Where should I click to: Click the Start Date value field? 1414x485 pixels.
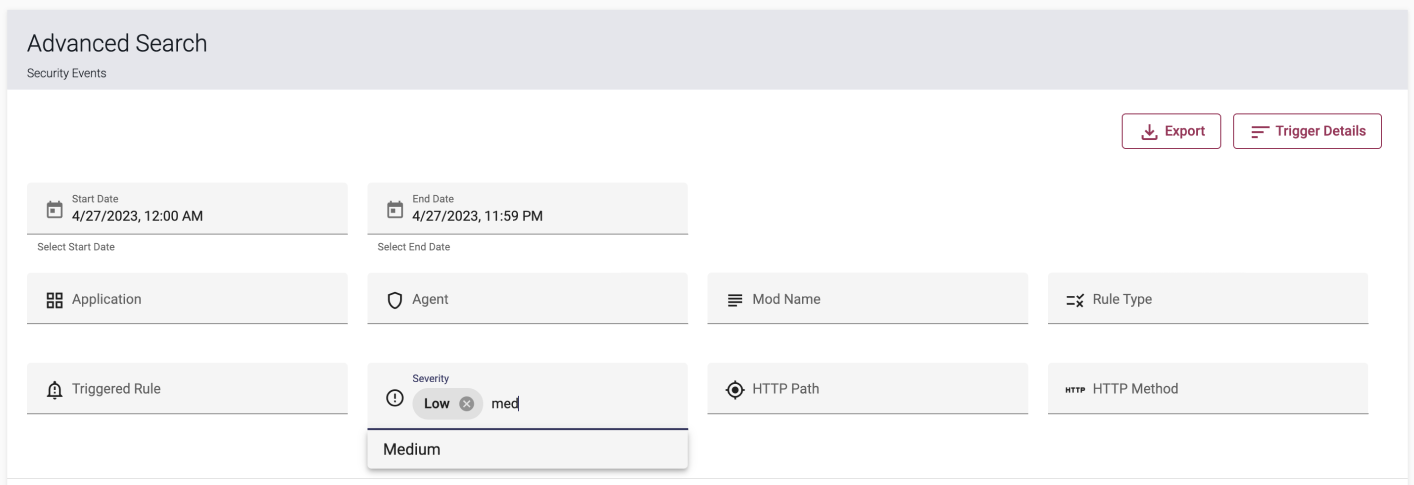(187, 208)
